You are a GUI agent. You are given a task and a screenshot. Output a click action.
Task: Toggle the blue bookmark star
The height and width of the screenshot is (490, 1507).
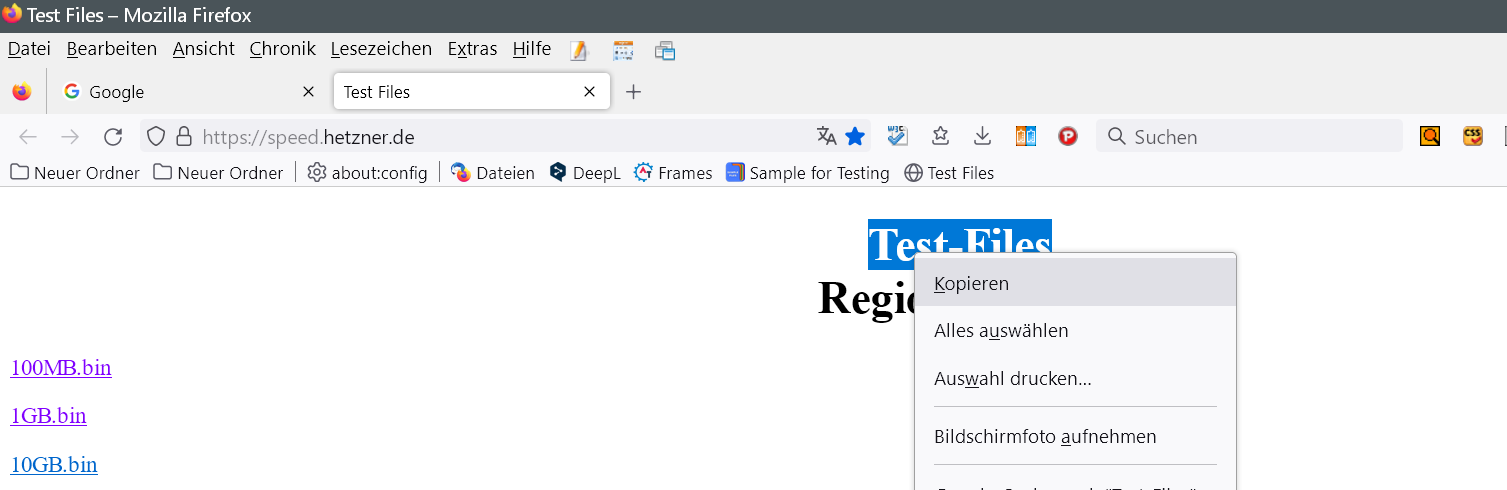855,136
